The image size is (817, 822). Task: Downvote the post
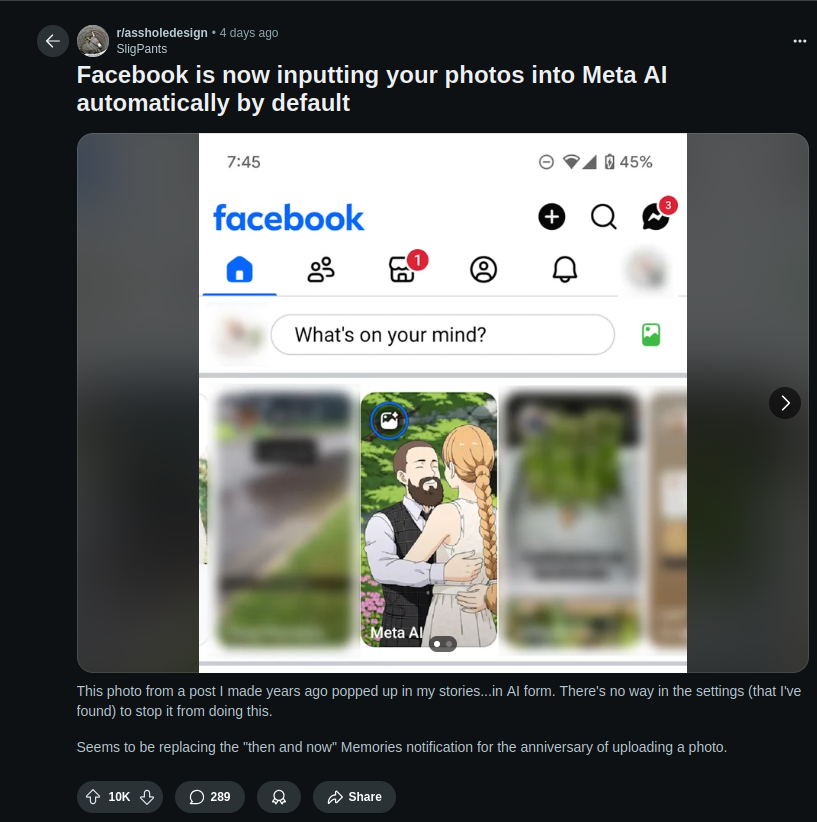click(147, 797)
